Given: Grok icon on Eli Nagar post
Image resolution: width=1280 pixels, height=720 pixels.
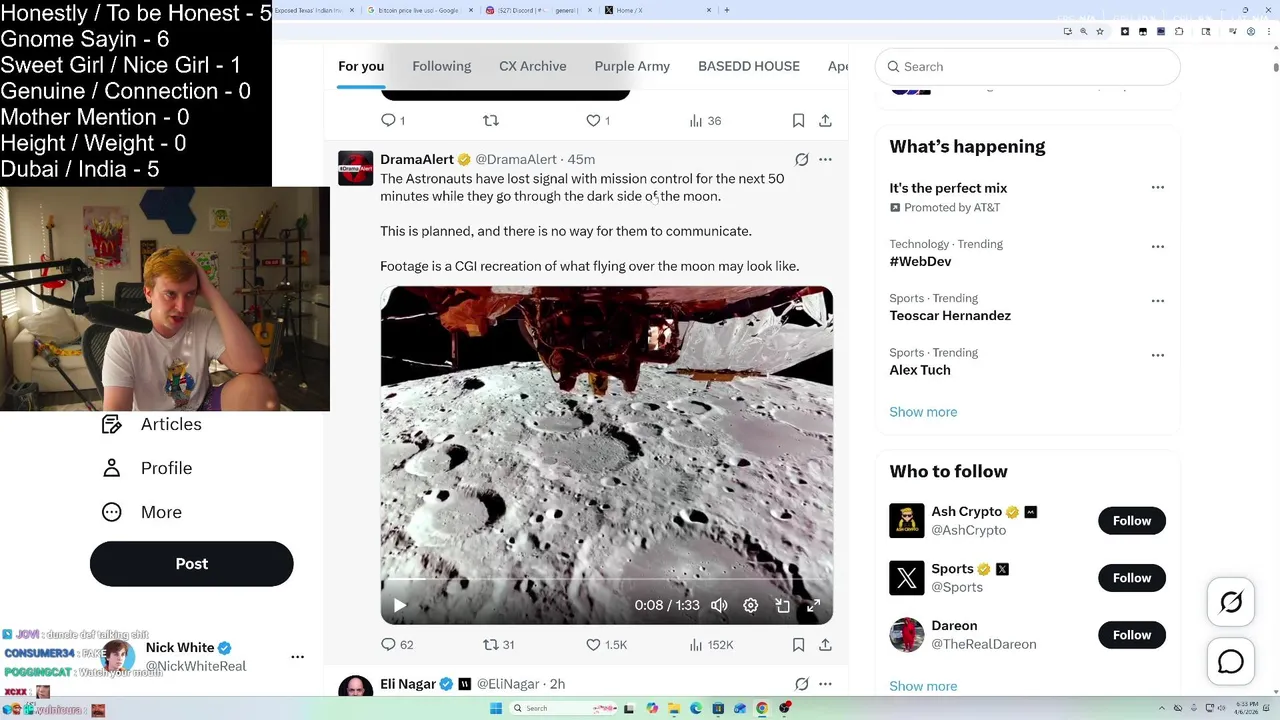Looking at the screenshot, I should click(801, 684).
